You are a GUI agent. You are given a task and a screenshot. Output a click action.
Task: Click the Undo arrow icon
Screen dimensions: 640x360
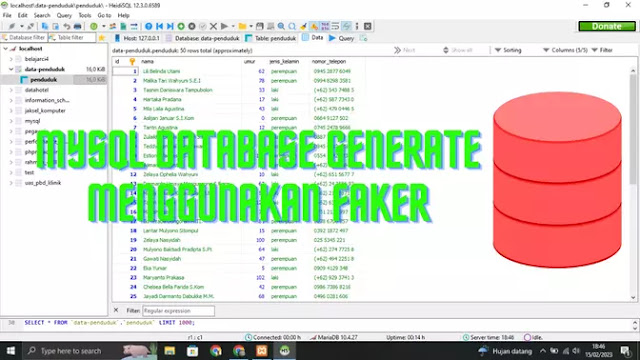[x=67, y=26]
